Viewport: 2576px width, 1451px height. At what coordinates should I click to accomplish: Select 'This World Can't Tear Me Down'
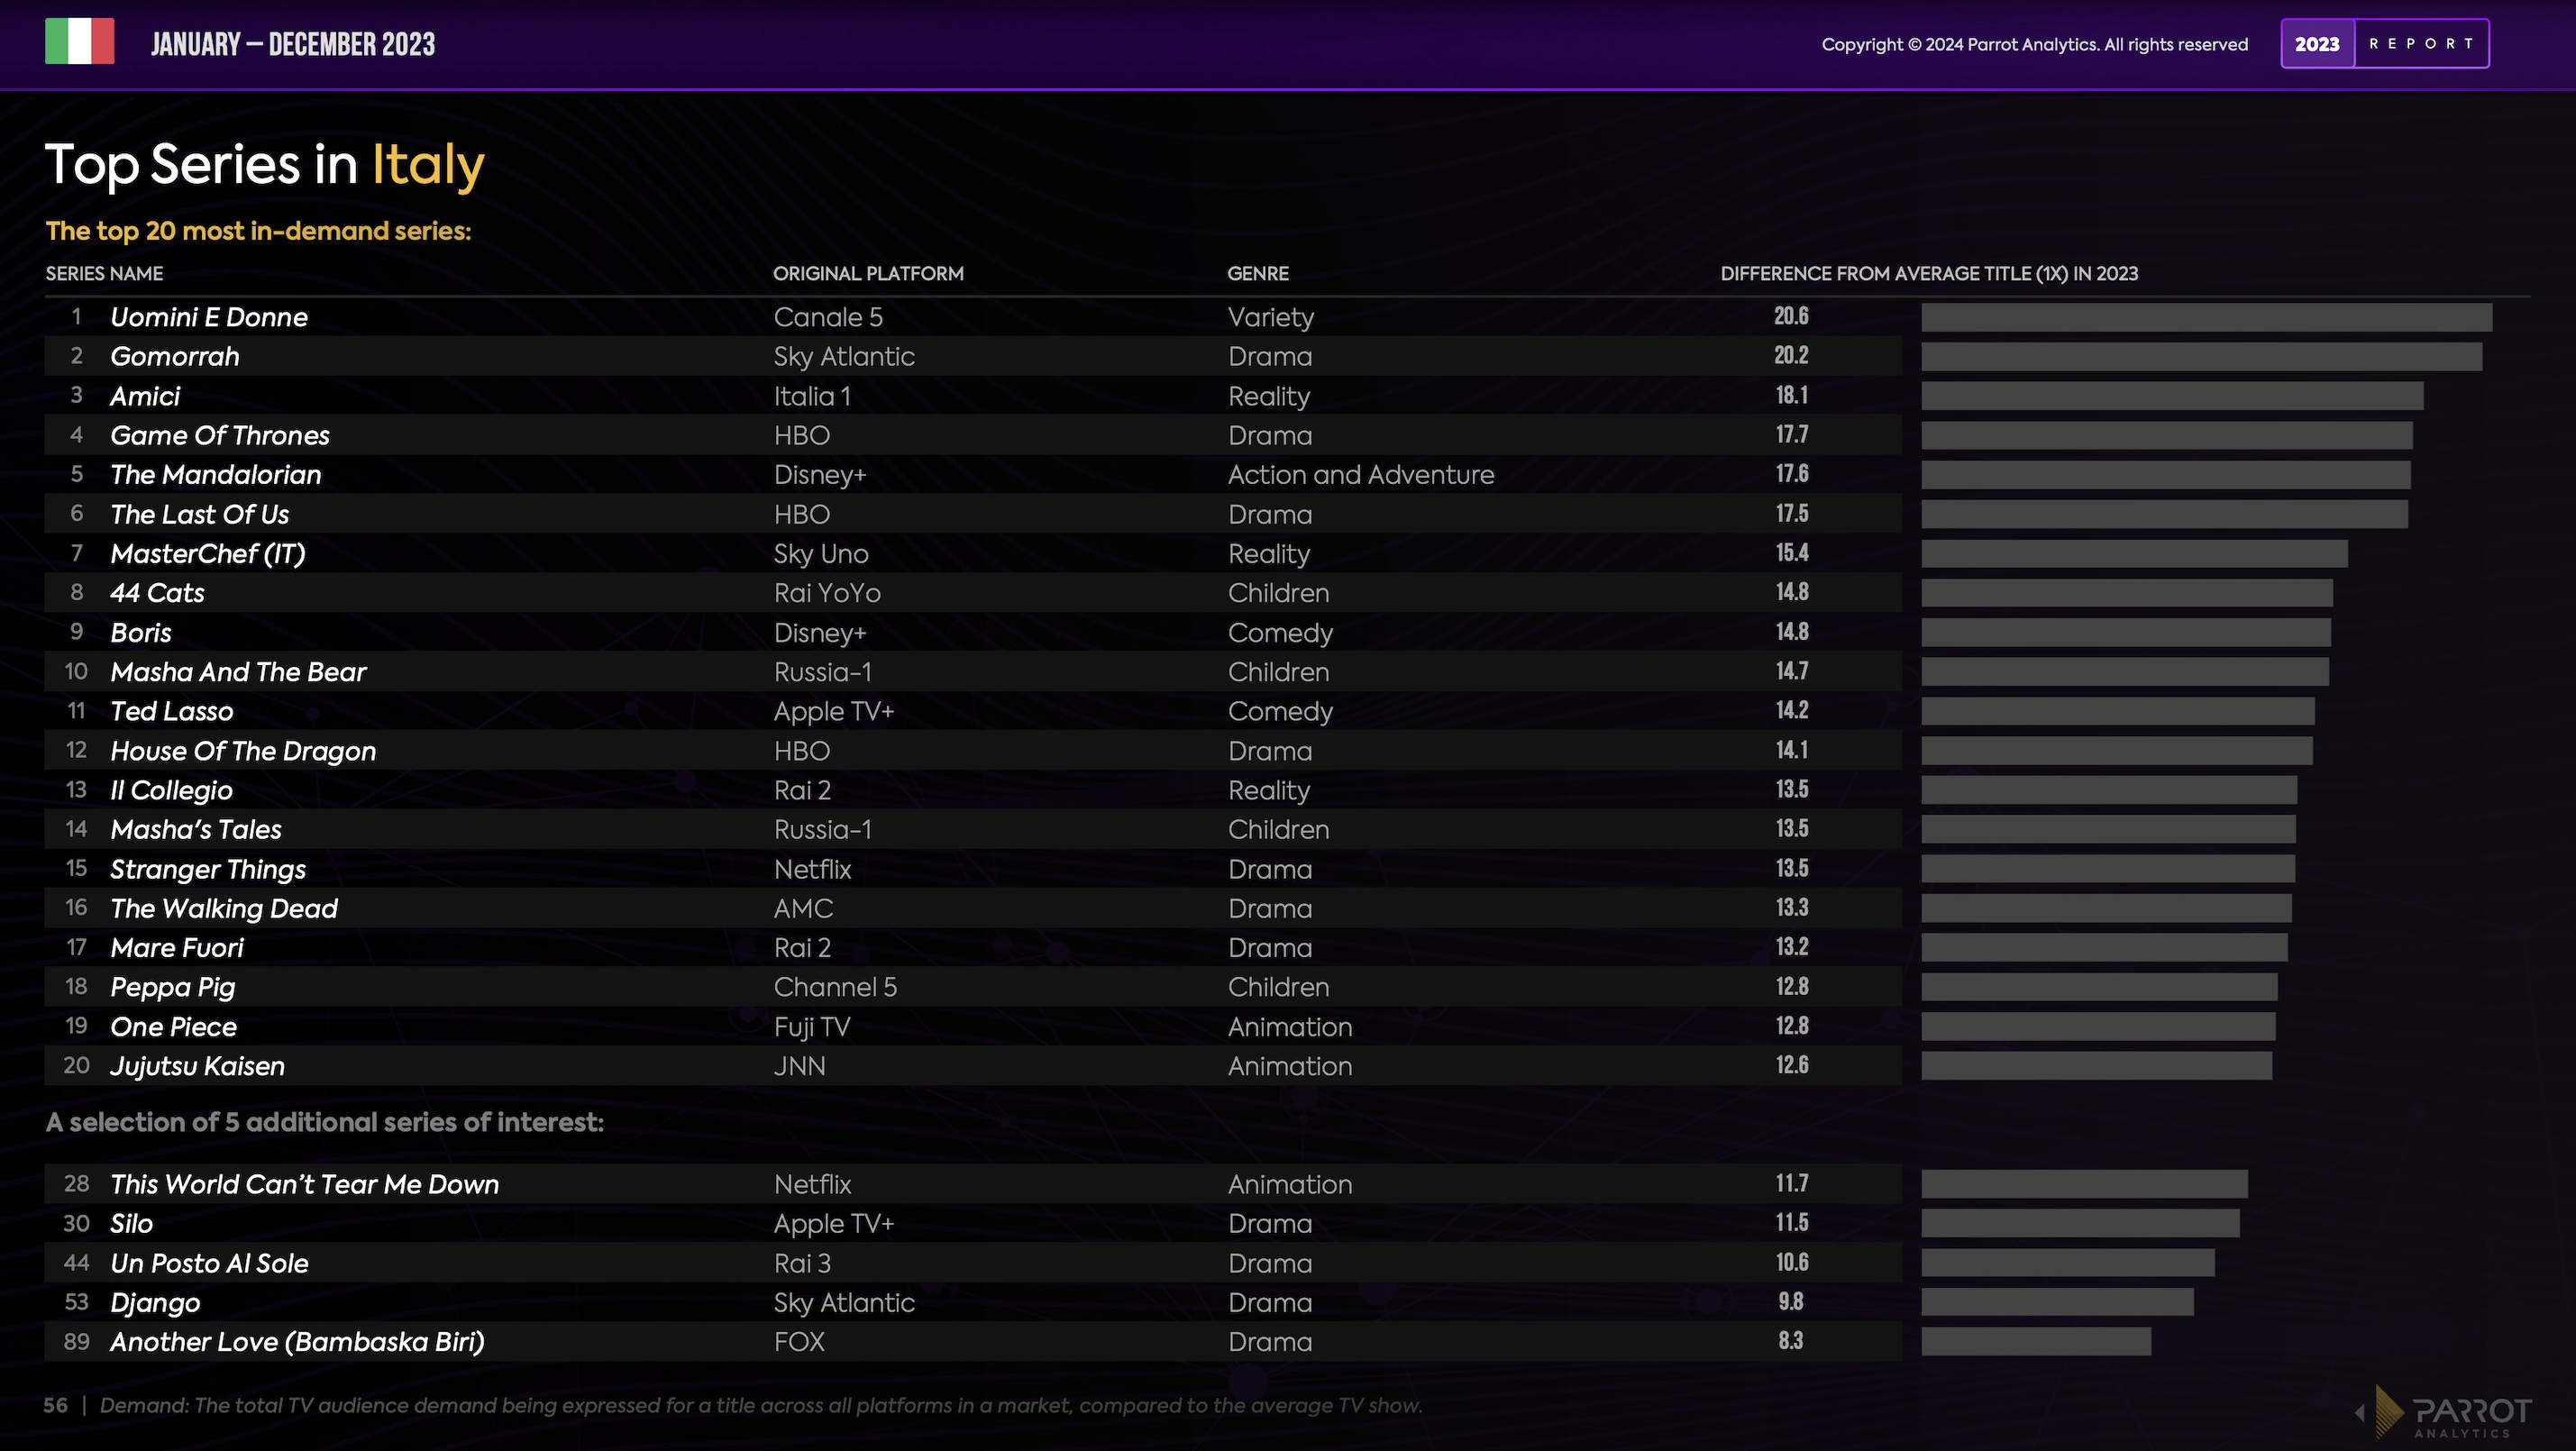tap(304, 1184)
